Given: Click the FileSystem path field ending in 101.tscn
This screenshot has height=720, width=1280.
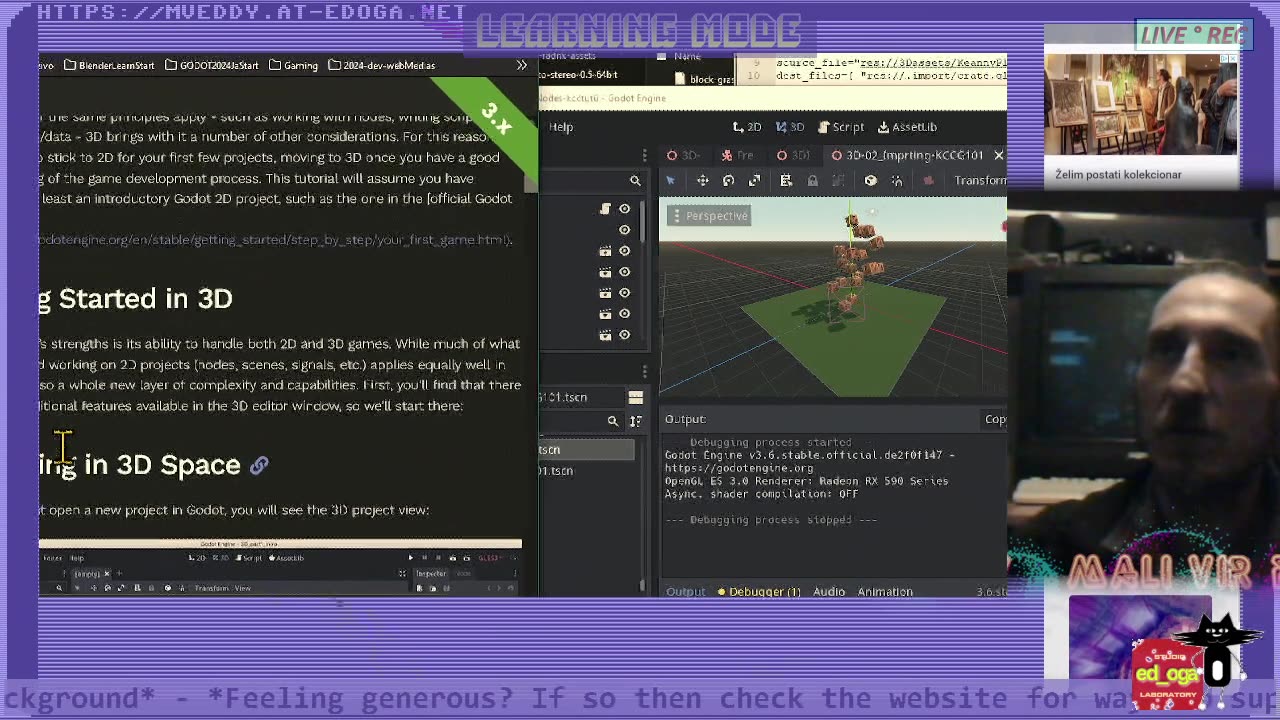Looking at the screenshot, I should point(580,397).
